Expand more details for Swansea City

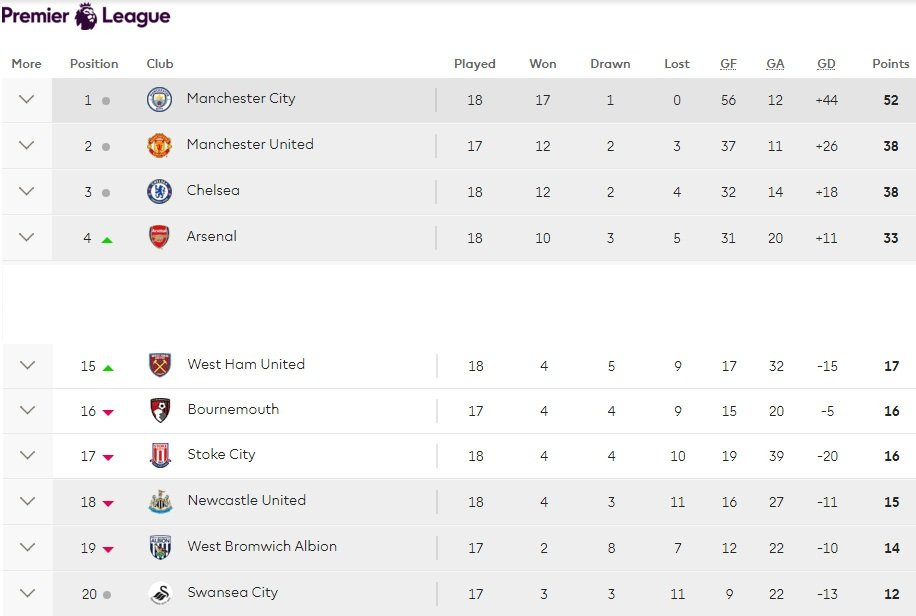(x=27, y=593)
